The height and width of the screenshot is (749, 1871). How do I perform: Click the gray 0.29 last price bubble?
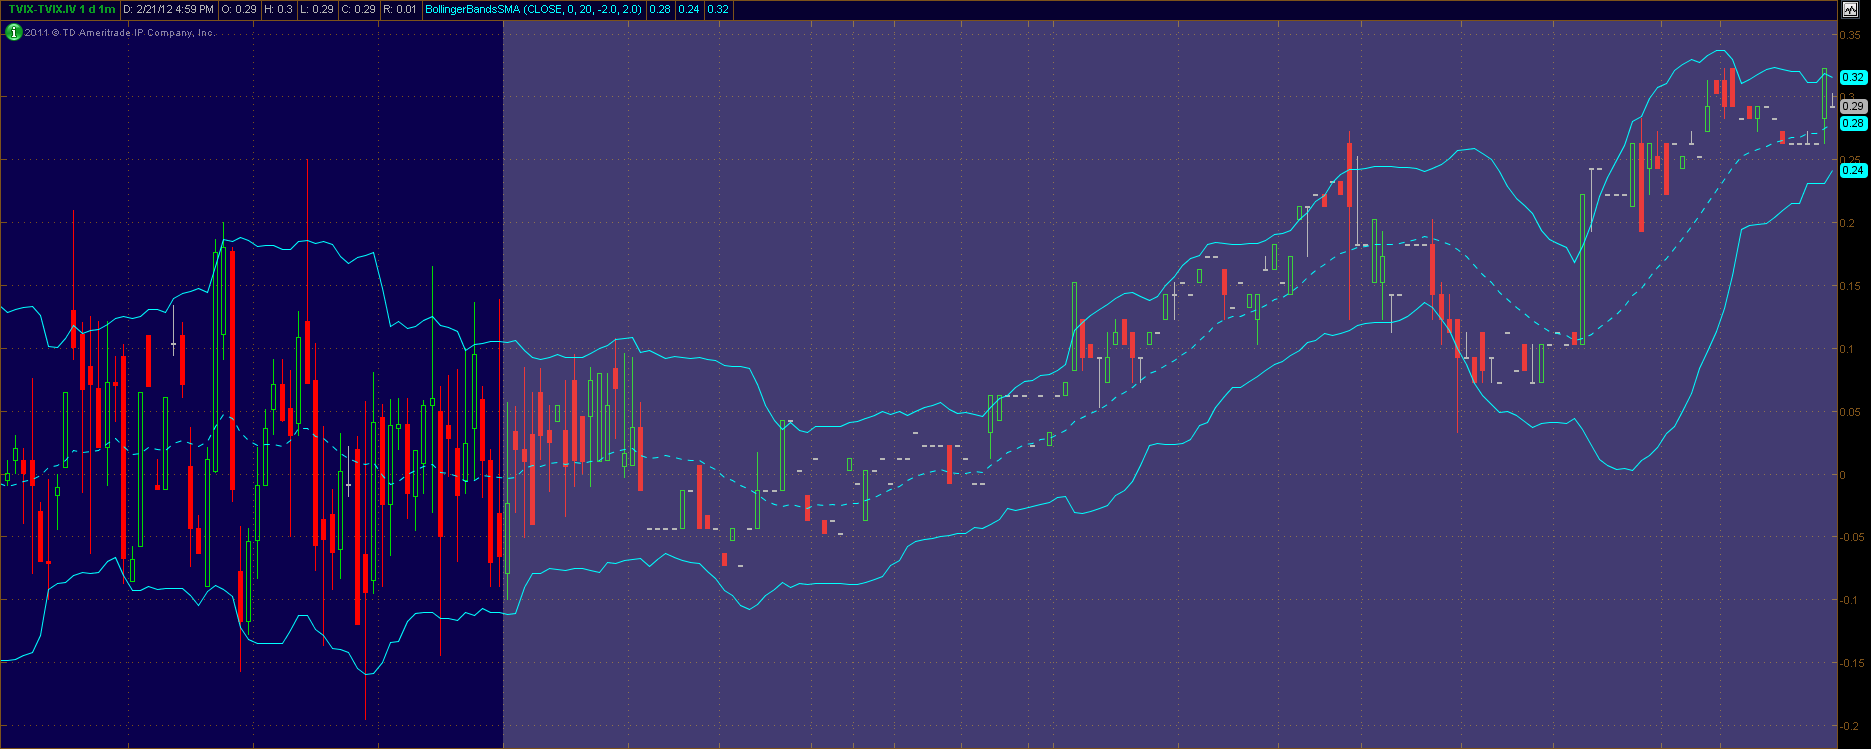(x=1853, y=106)
